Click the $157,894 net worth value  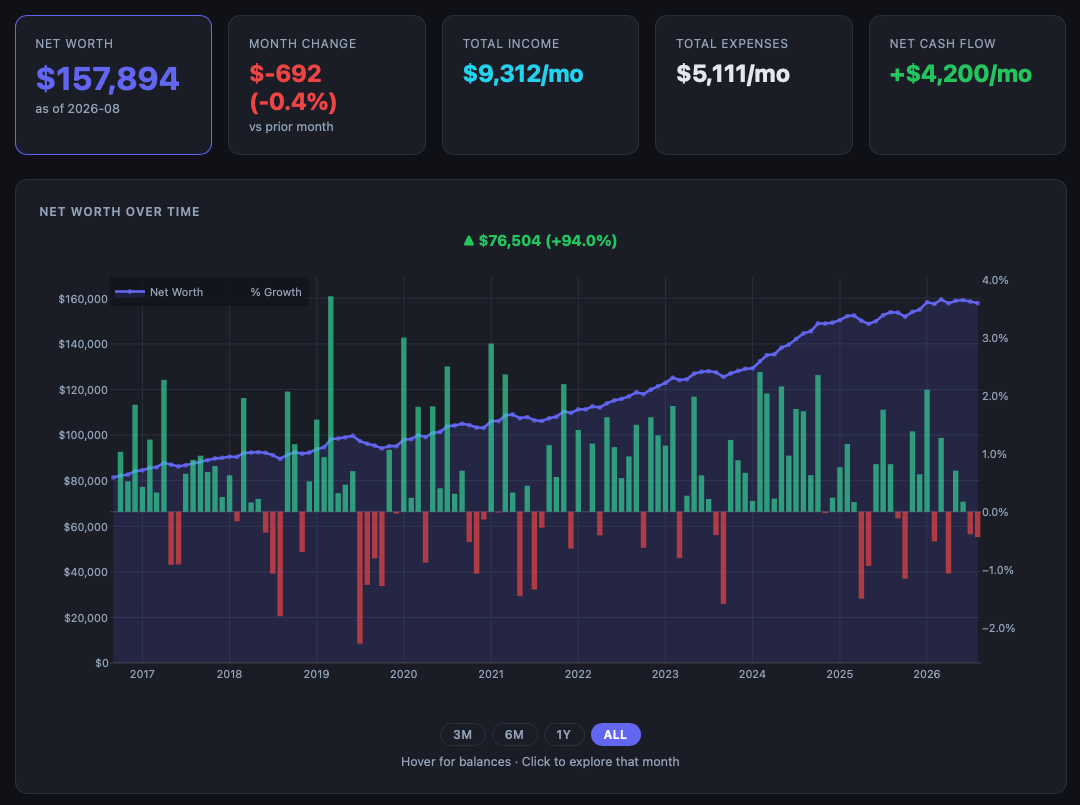(x=107, y=79)
